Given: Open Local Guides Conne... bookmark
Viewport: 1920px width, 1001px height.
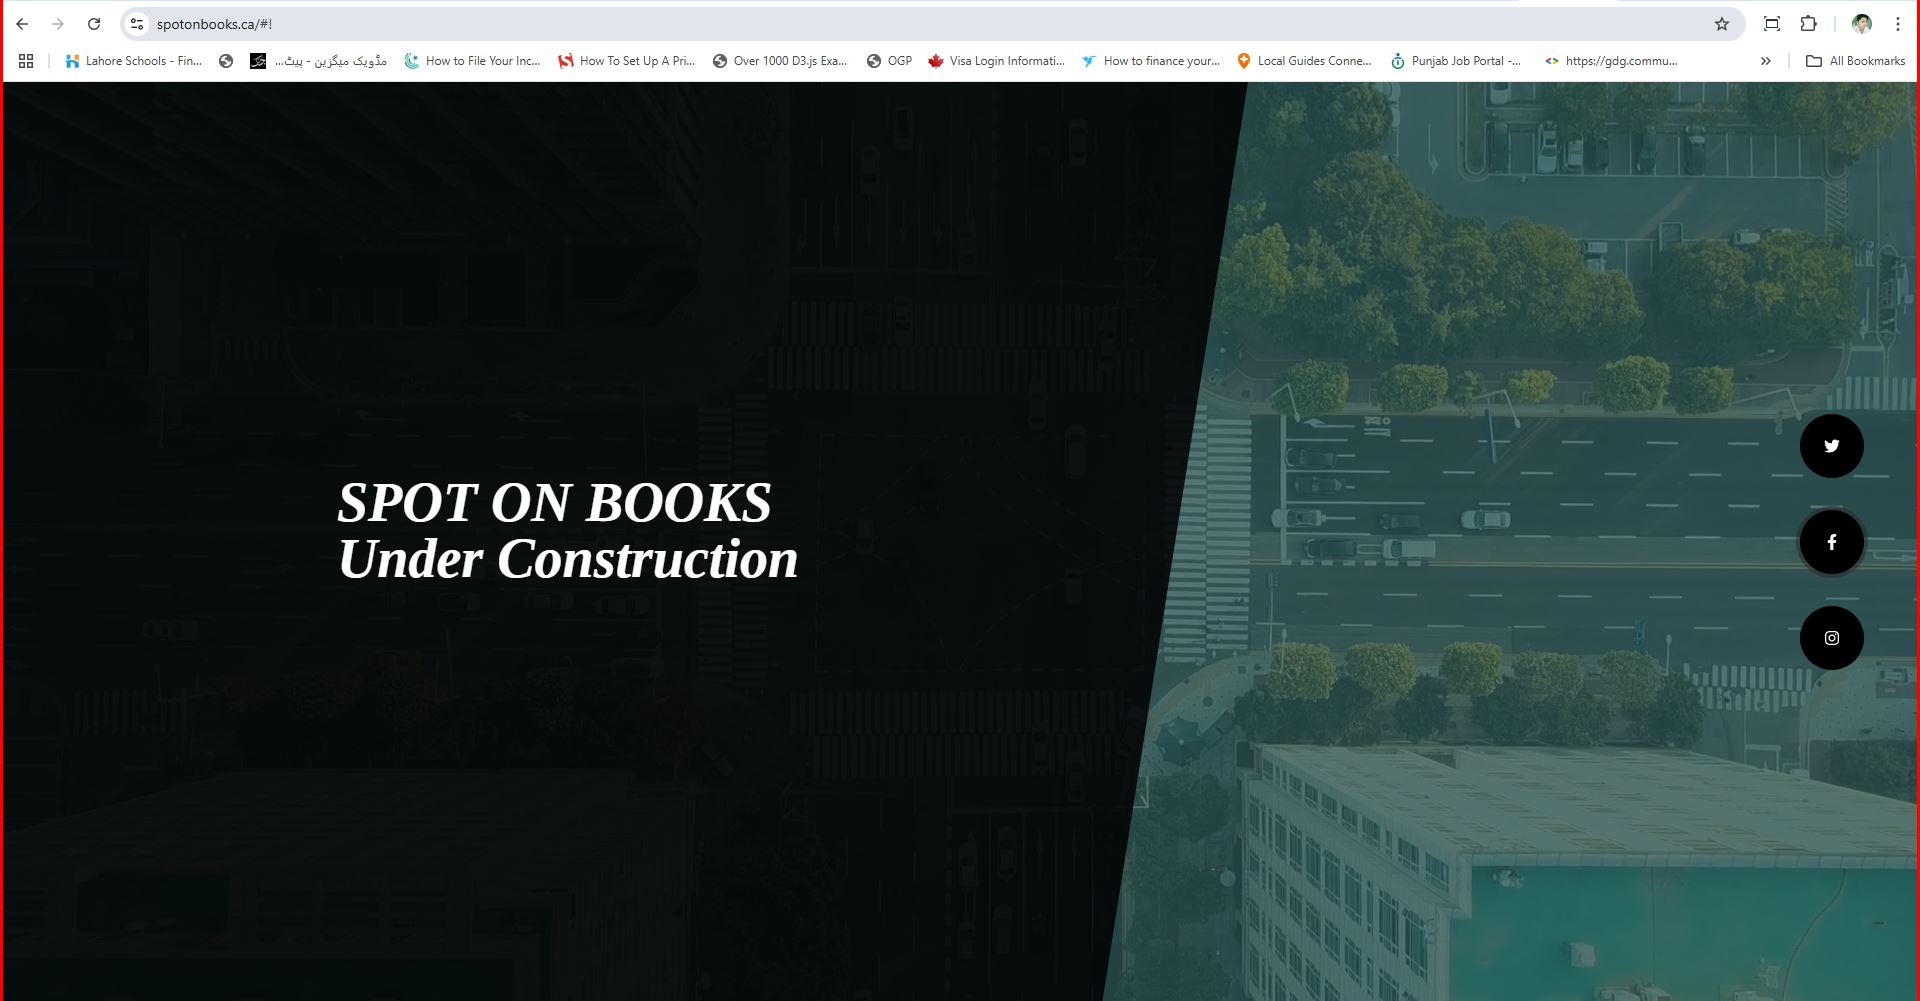Looking at the screenshot, I should (1304, 61).
